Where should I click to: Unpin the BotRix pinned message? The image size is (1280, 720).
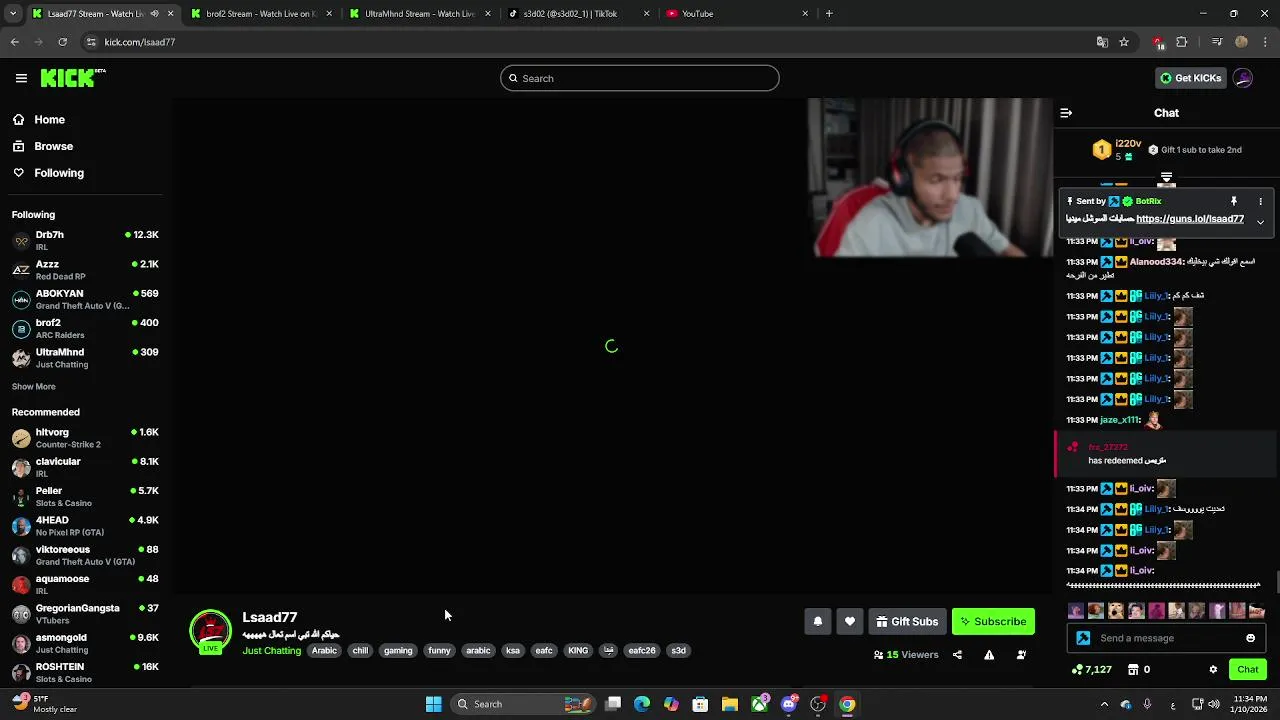1234,201
